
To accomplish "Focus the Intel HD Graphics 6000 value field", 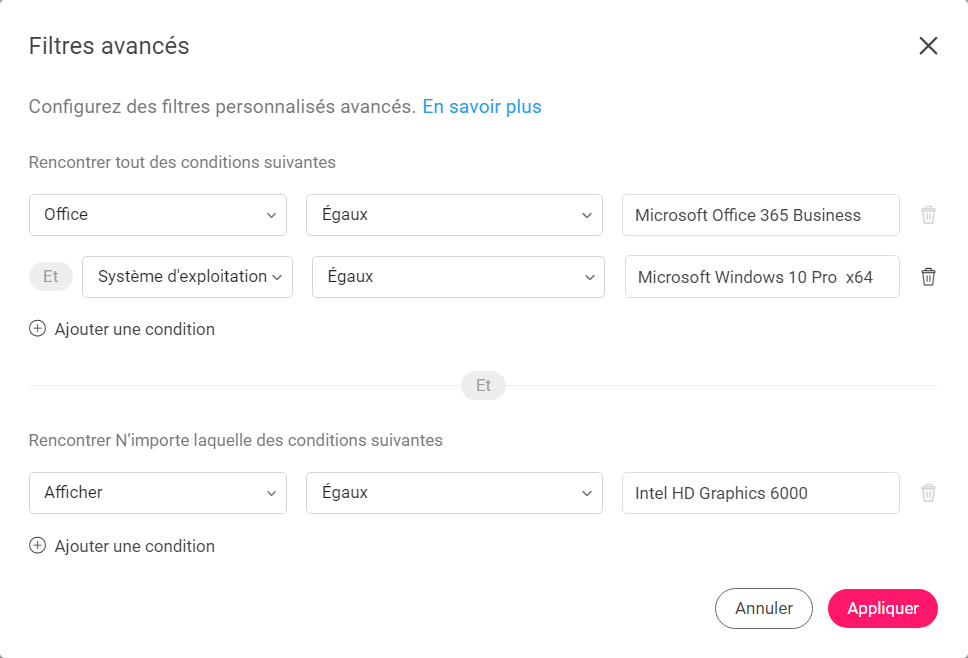I will click(x=761, y=493).
